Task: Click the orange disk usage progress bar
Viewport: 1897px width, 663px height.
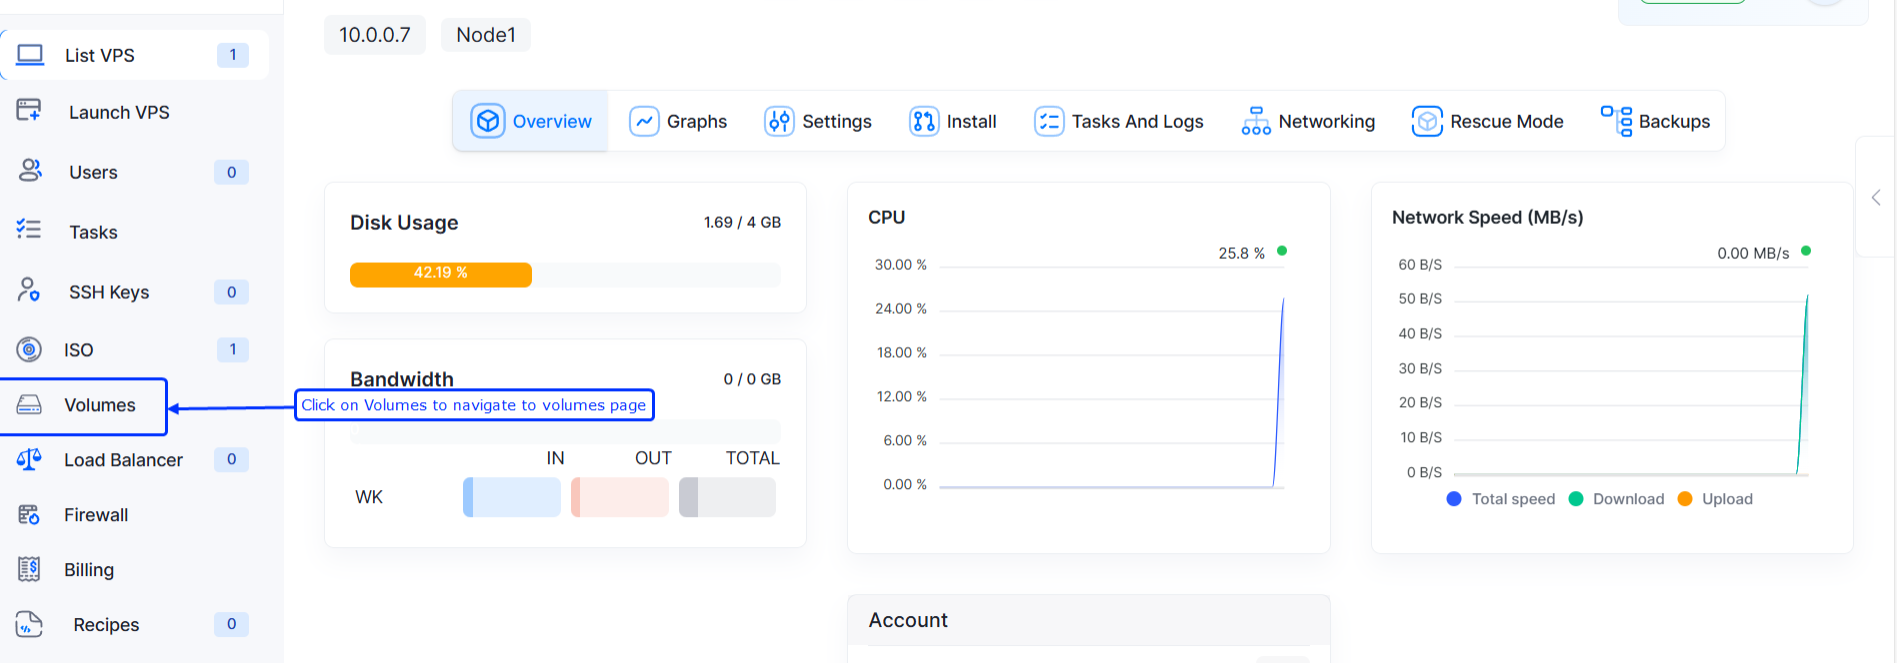Action: click(440, 274)
